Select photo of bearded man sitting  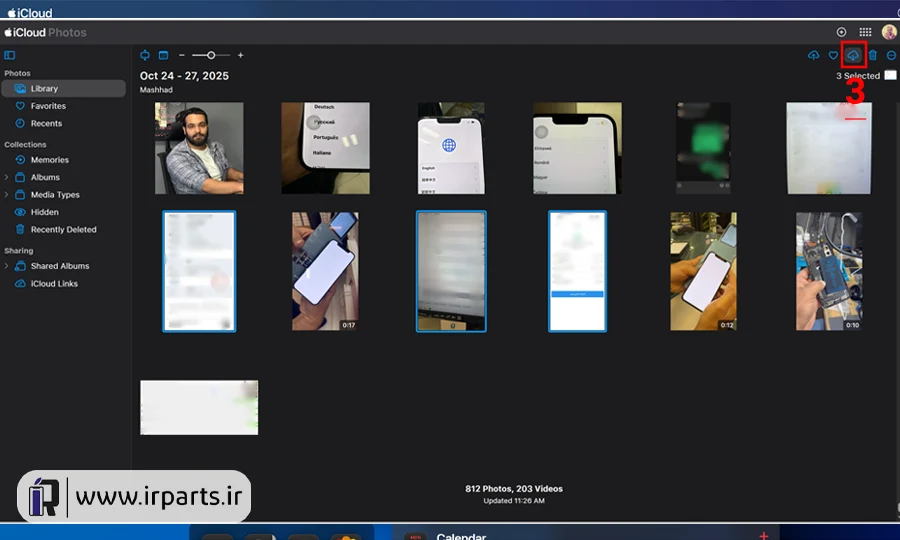point(199,148)
